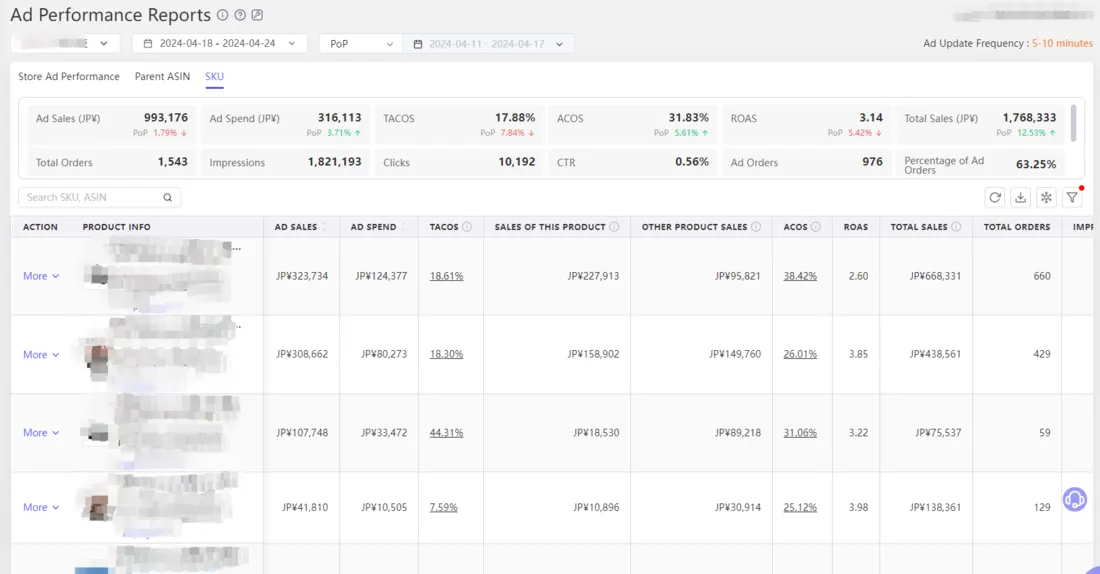Click info icon for Other Product Sales
This screenshot has width=1100, height=574.
click(756, 227)
